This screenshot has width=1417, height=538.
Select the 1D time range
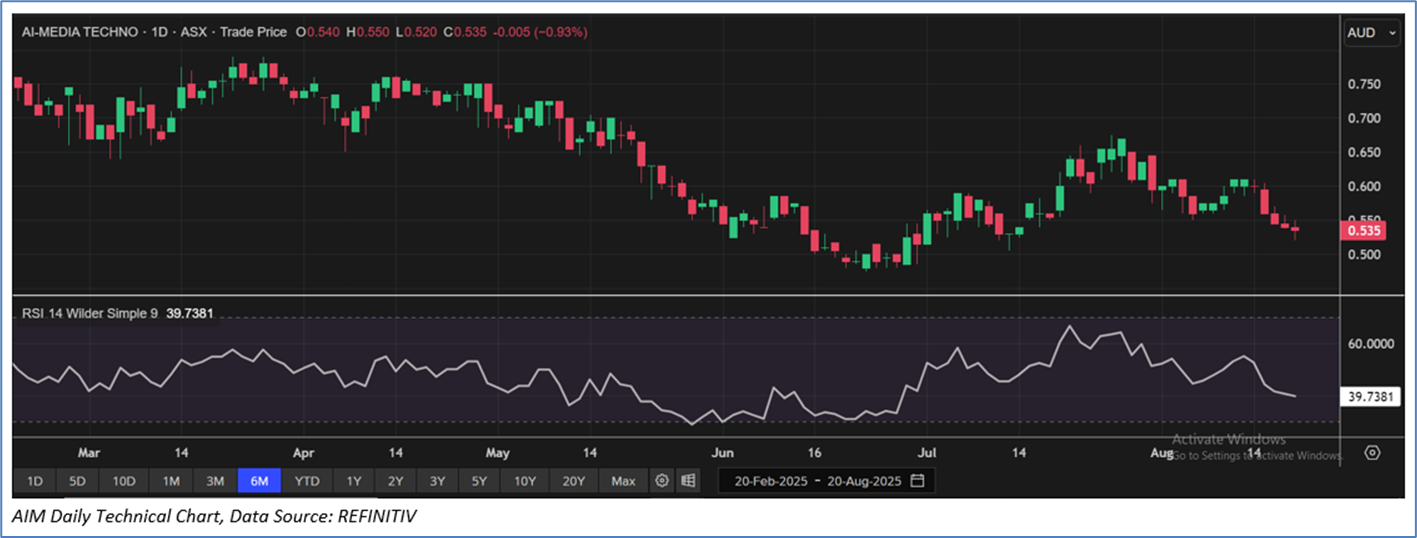35,481
